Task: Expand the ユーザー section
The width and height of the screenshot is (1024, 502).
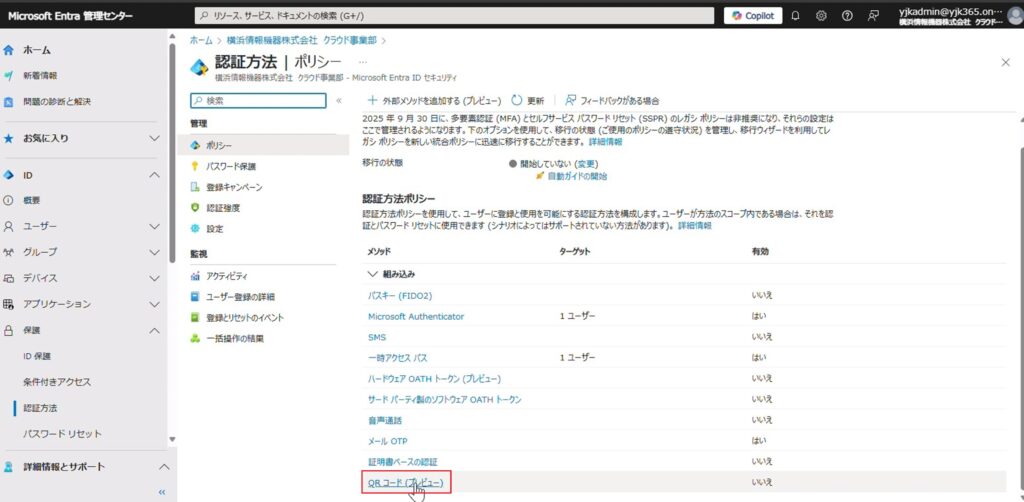Action: pos(154,227)
